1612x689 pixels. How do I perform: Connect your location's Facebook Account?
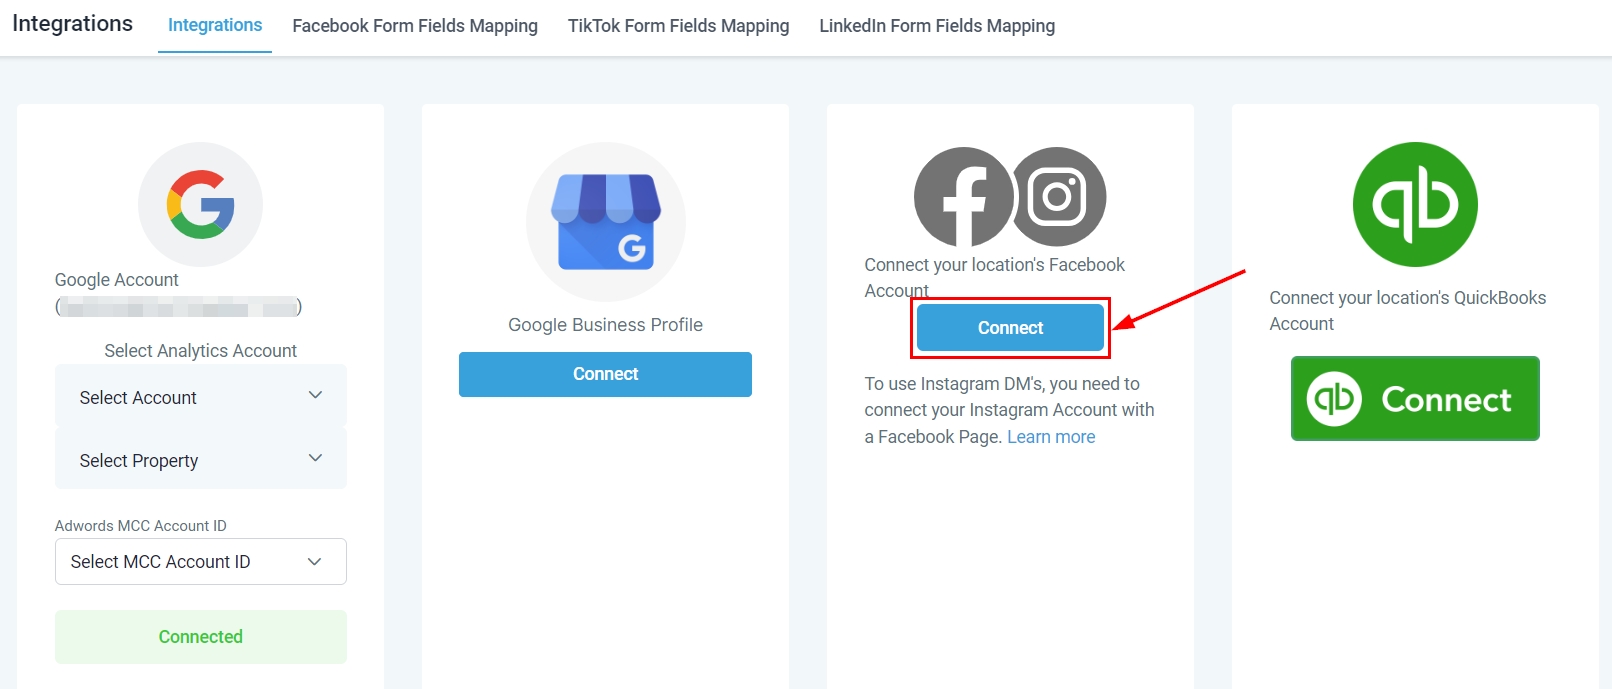pyautogui.click(x=1010, y=328)
